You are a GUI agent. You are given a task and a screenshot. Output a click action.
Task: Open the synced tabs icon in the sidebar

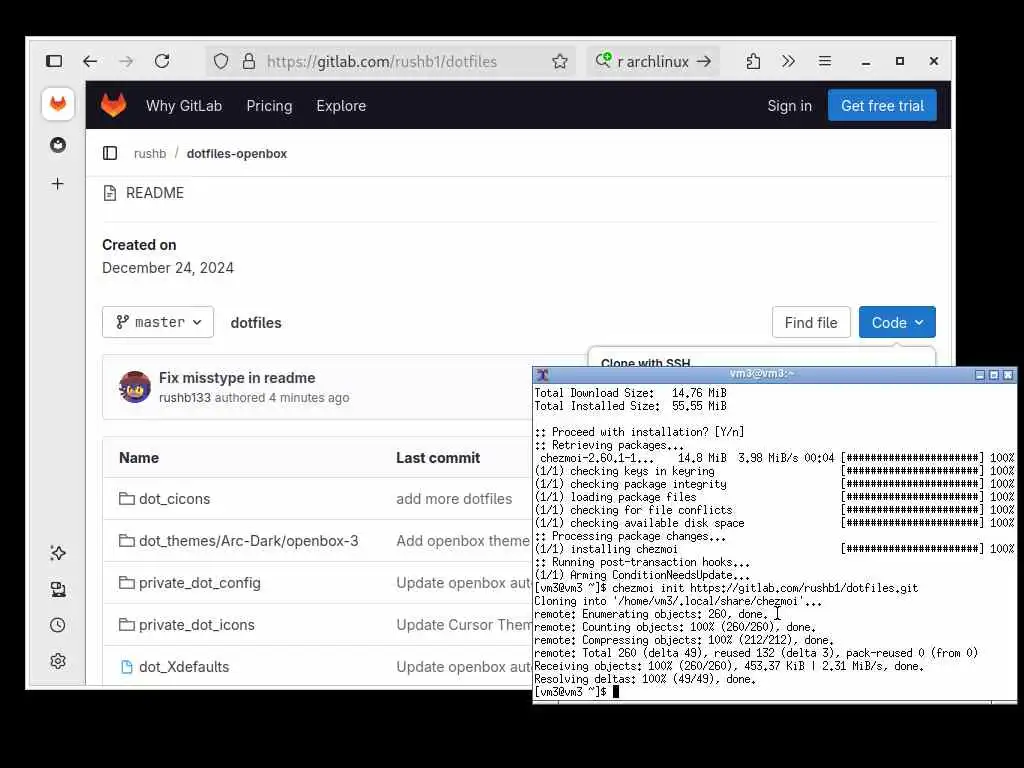tap(58, 590)
